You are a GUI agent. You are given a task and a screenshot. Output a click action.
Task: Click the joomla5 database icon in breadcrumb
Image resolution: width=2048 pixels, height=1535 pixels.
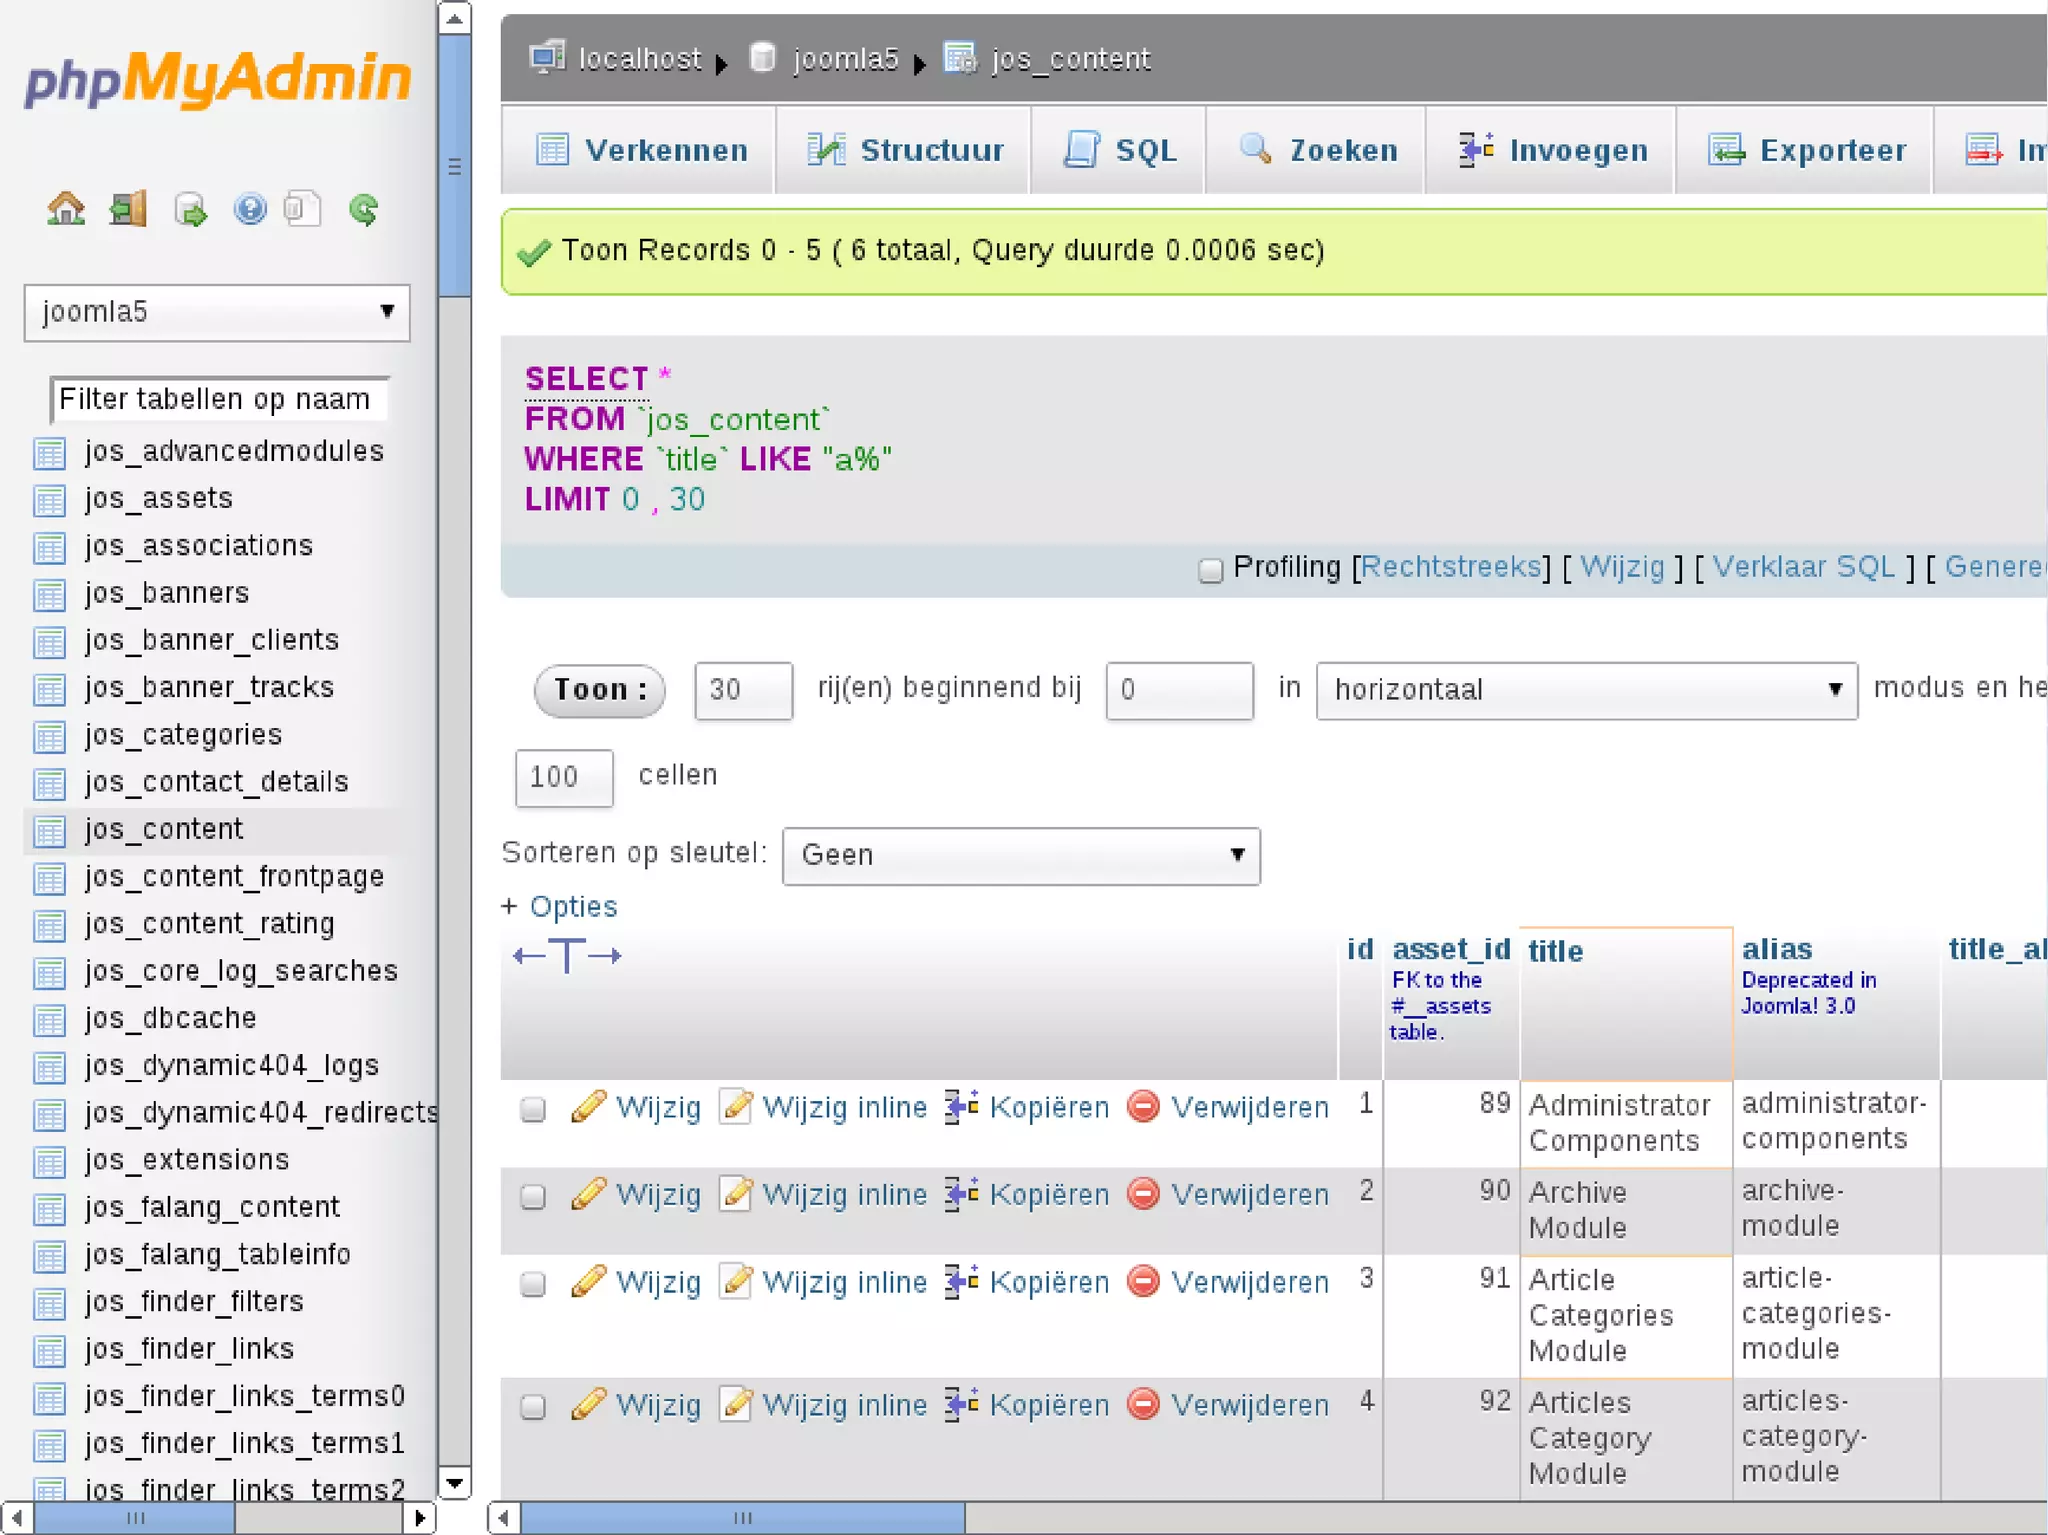pyautogui.click(x=763, y=57)
